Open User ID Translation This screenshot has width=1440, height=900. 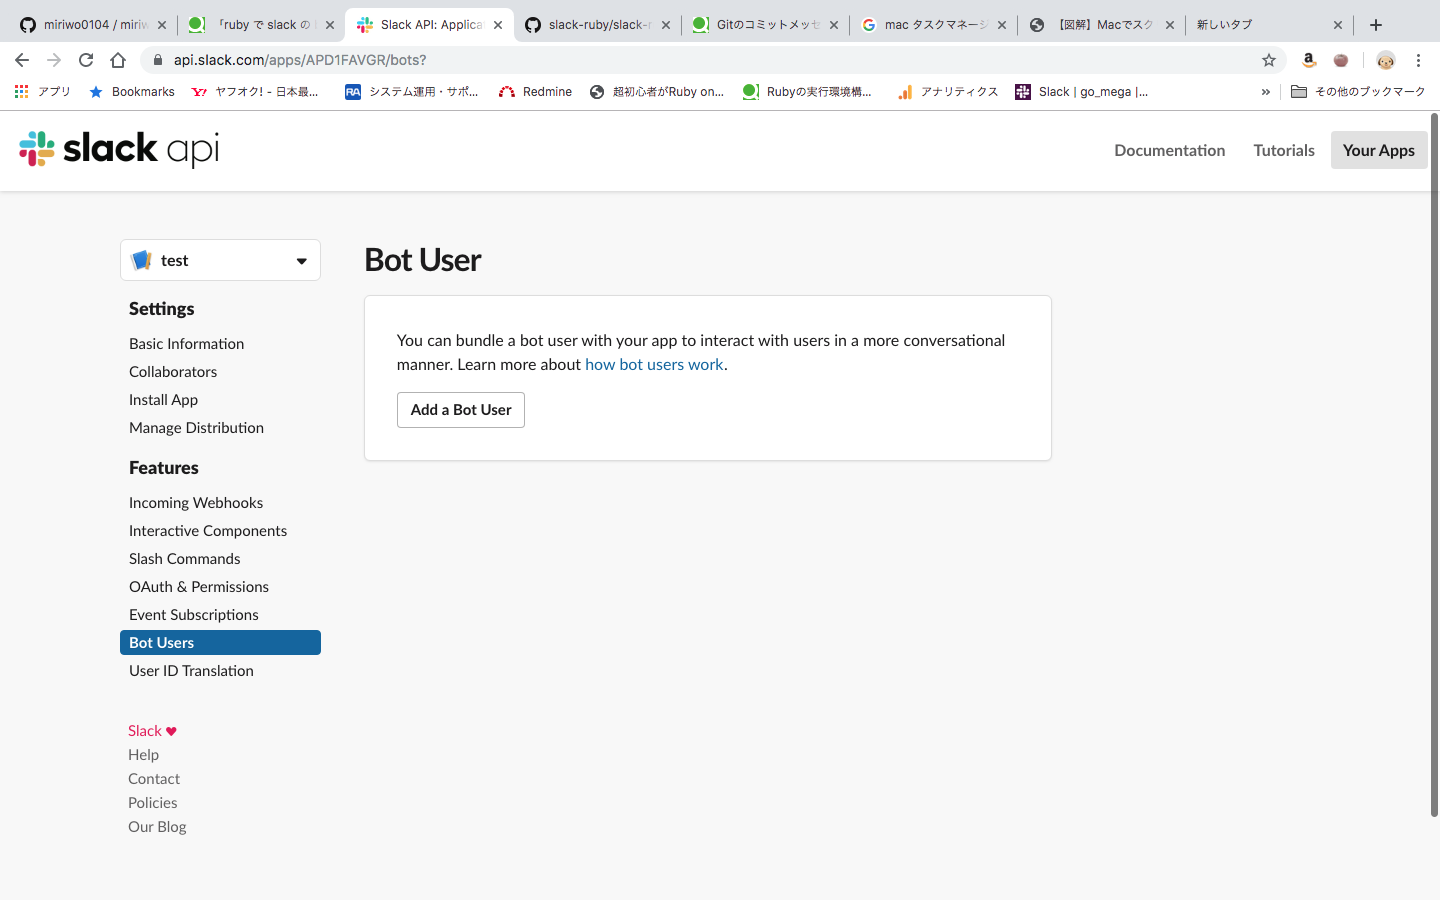(x=191, y=670)
